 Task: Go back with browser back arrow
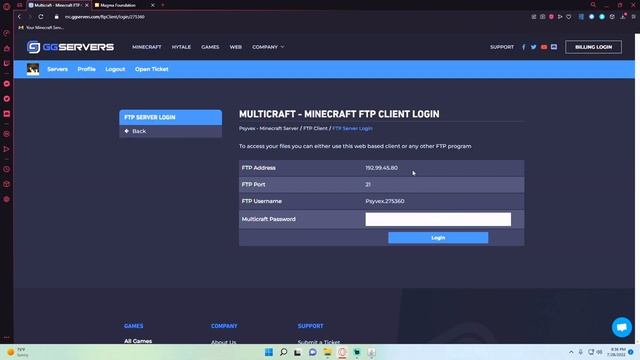(19, 17)
